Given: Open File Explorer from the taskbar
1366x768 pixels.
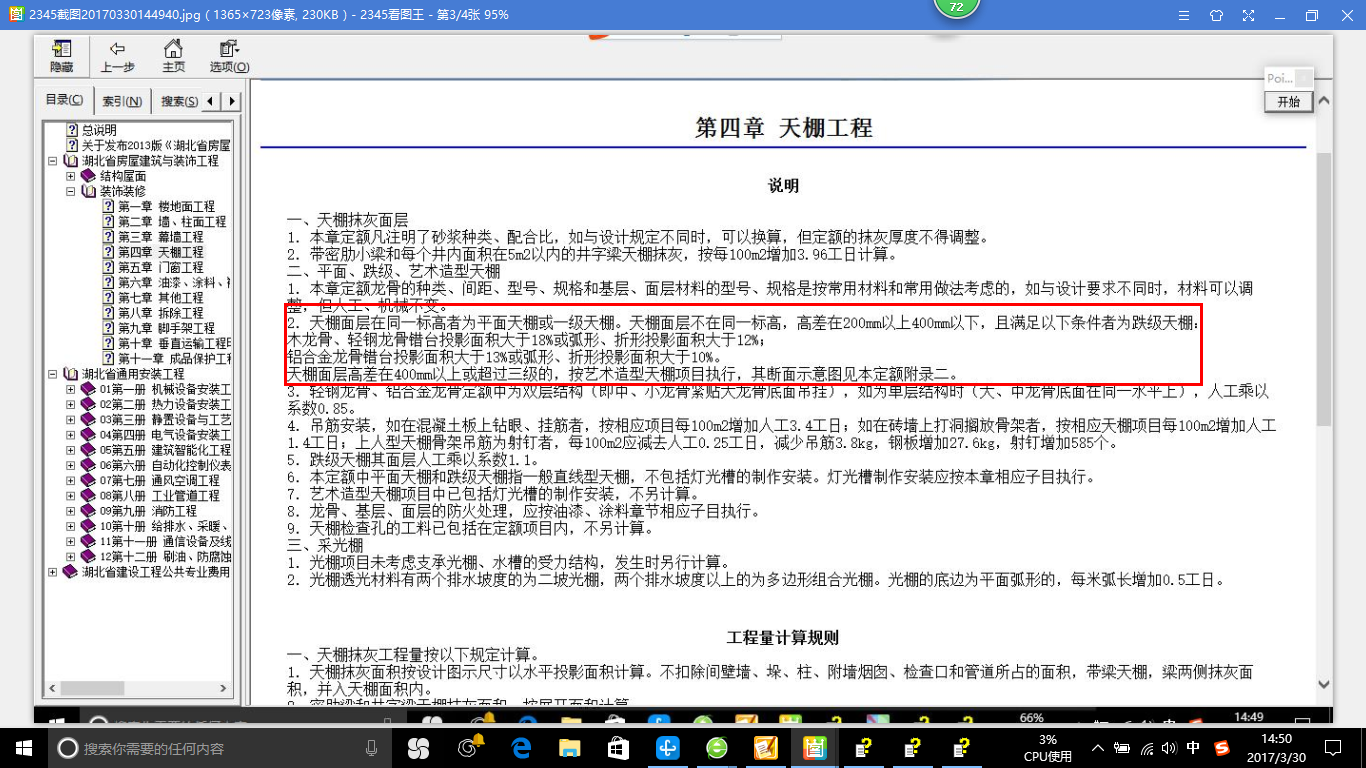Looking at the screenshot, I should tap(569, 747).
